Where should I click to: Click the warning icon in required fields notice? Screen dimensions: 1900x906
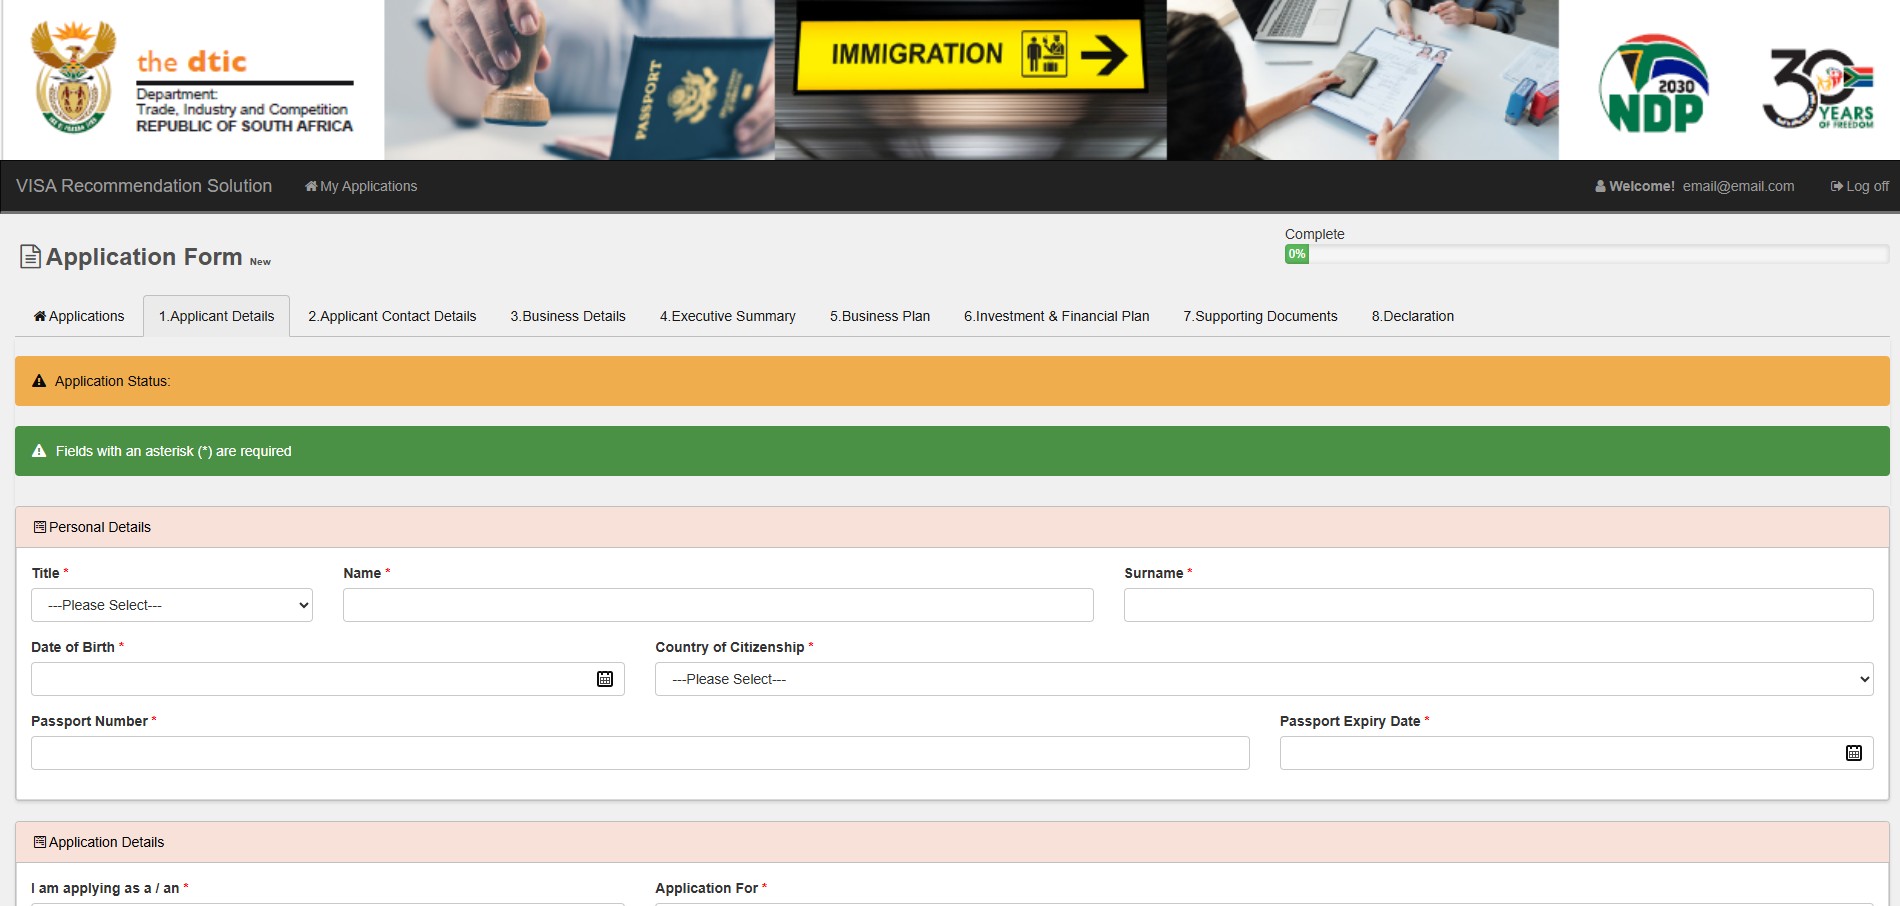point(39,451)
